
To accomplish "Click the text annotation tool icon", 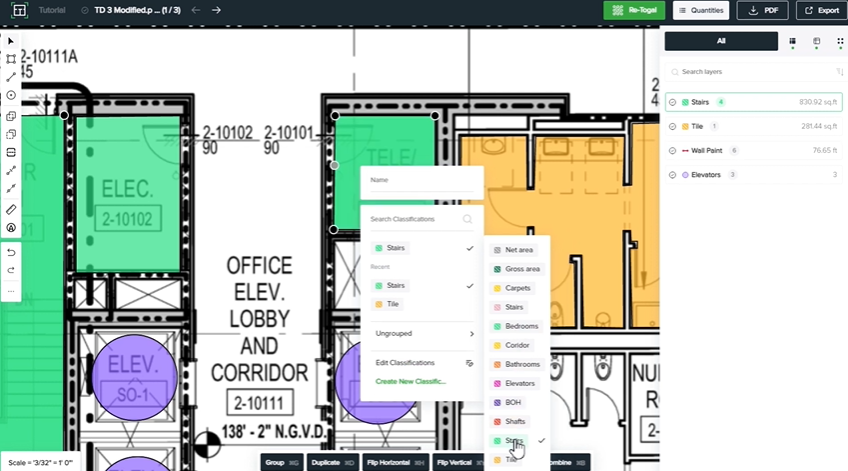I will [x=11, y=228].
